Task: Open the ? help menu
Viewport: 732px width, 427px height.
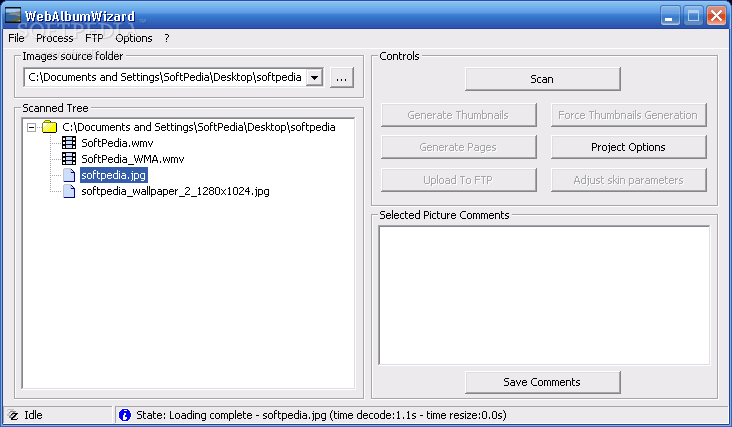Action: (167, 38)
